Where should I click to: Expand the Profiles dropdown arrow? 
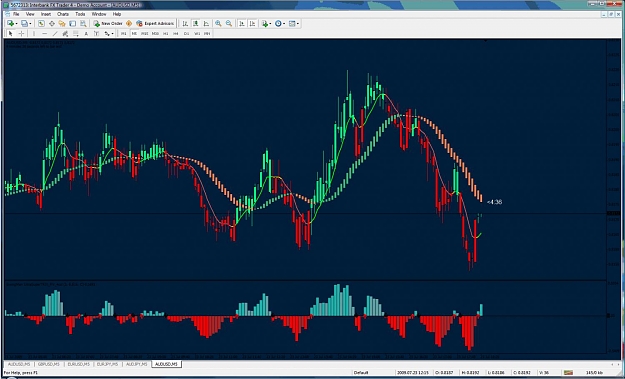pos(30,24)
